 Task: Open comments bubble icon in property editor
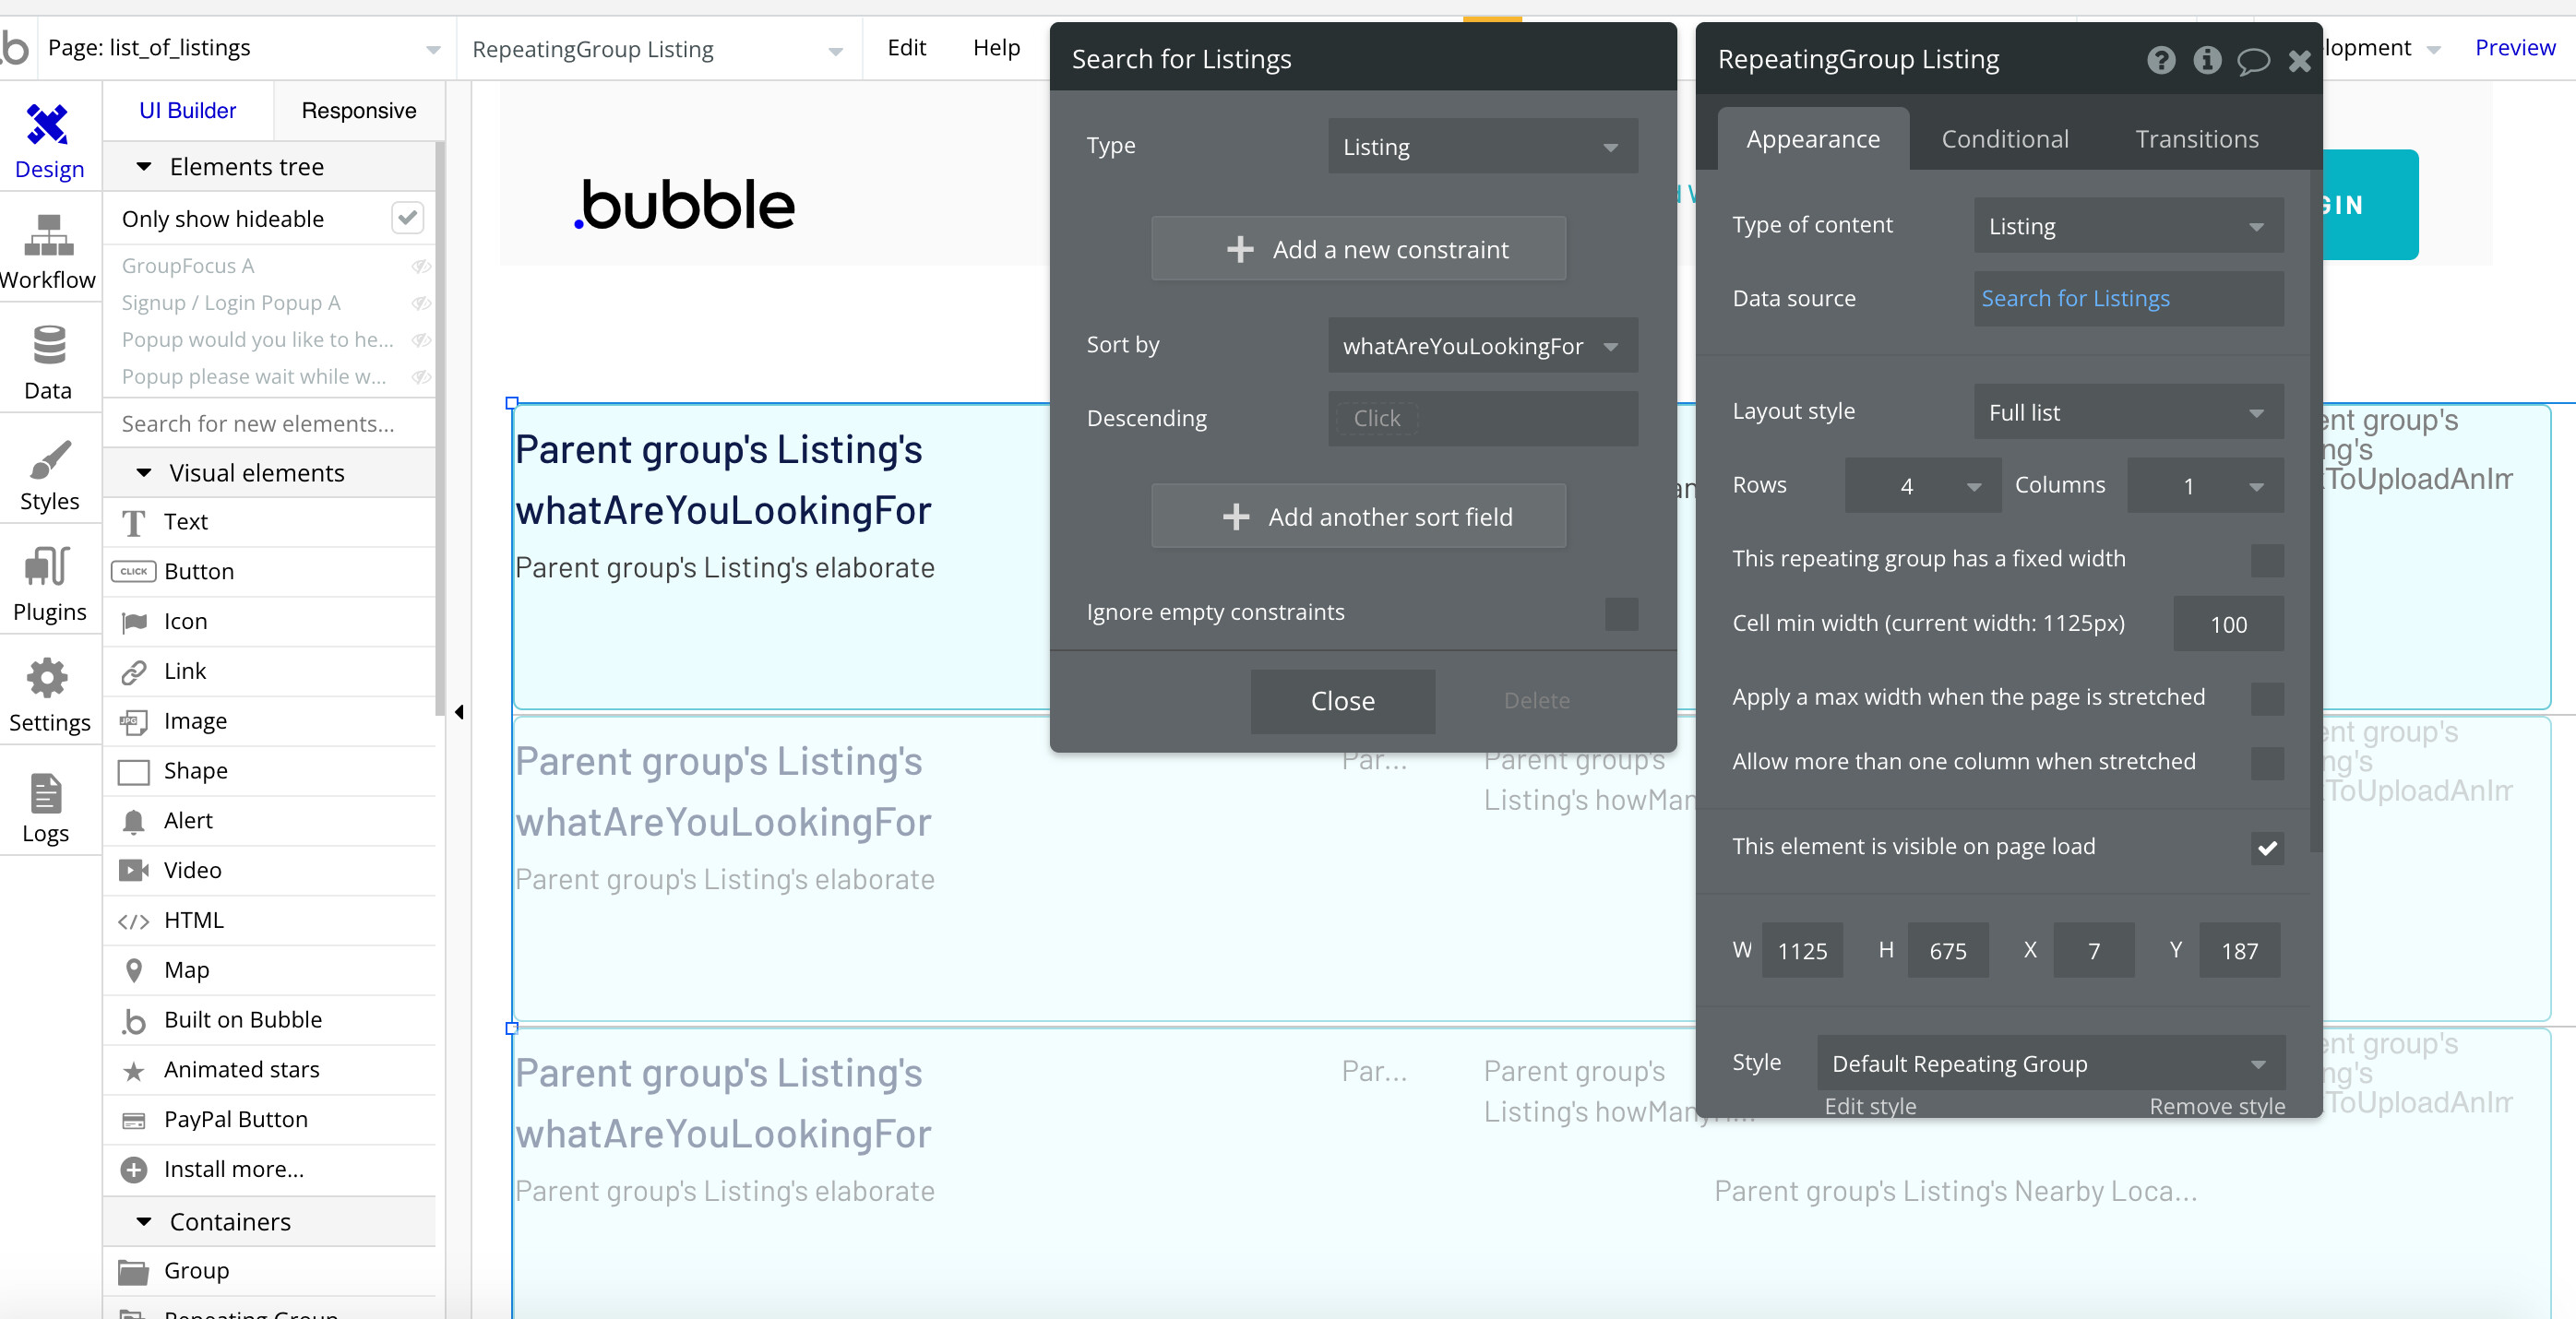[x=2253, y=61]
